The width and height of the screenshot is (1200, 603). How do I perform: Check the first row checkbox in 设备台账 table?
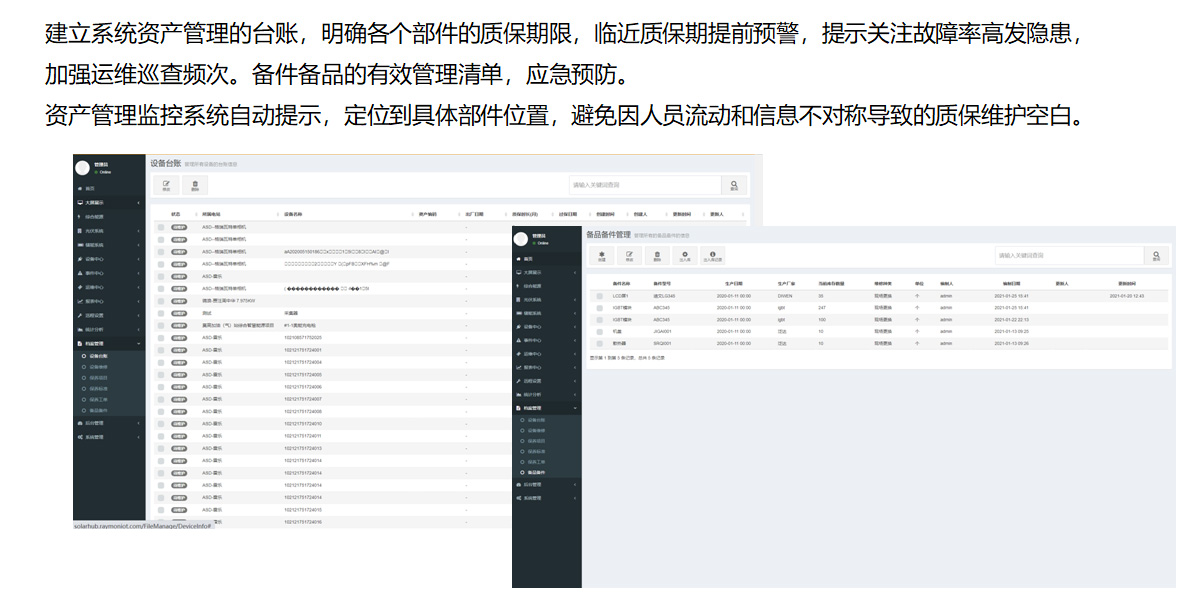click(161, 227)
